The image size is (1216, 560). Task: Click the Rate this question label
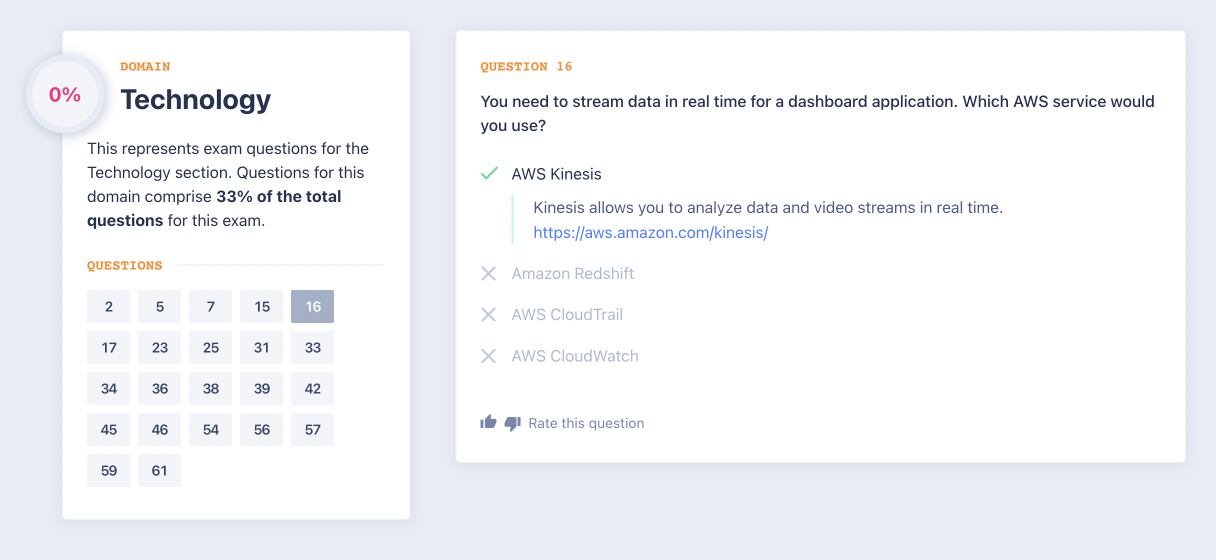coord(586,423)
